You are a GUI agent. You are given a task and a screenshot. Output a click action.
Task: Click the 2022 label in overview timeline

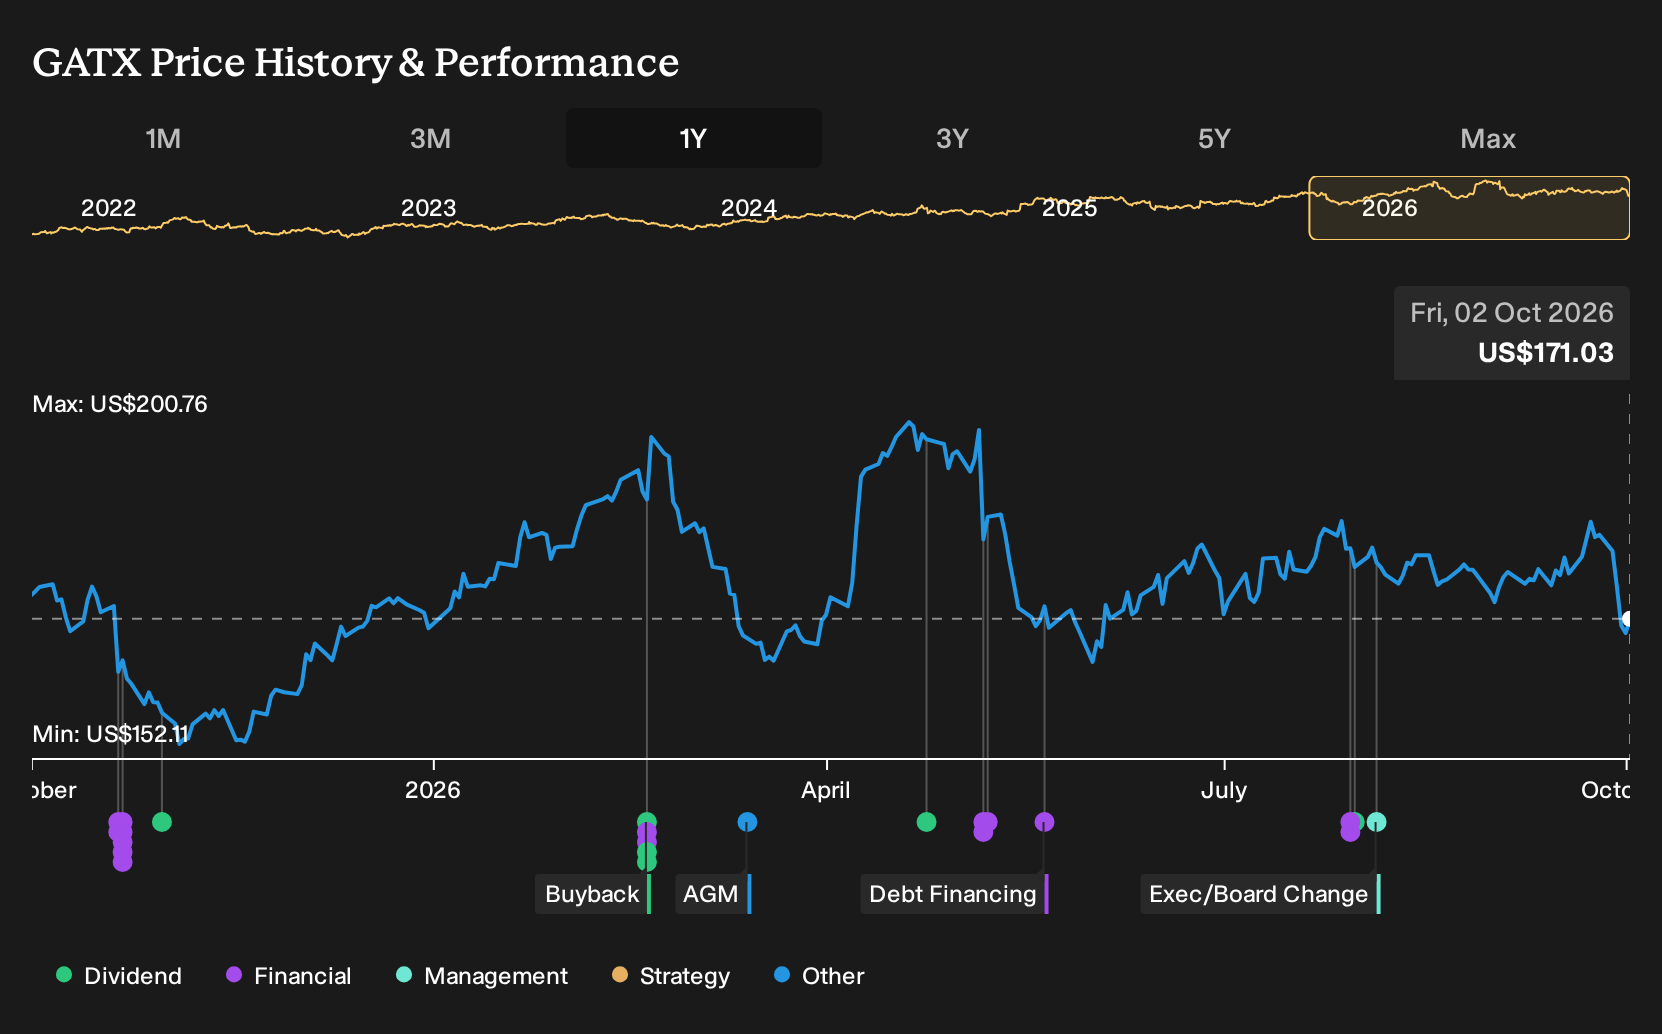point(108,208)
